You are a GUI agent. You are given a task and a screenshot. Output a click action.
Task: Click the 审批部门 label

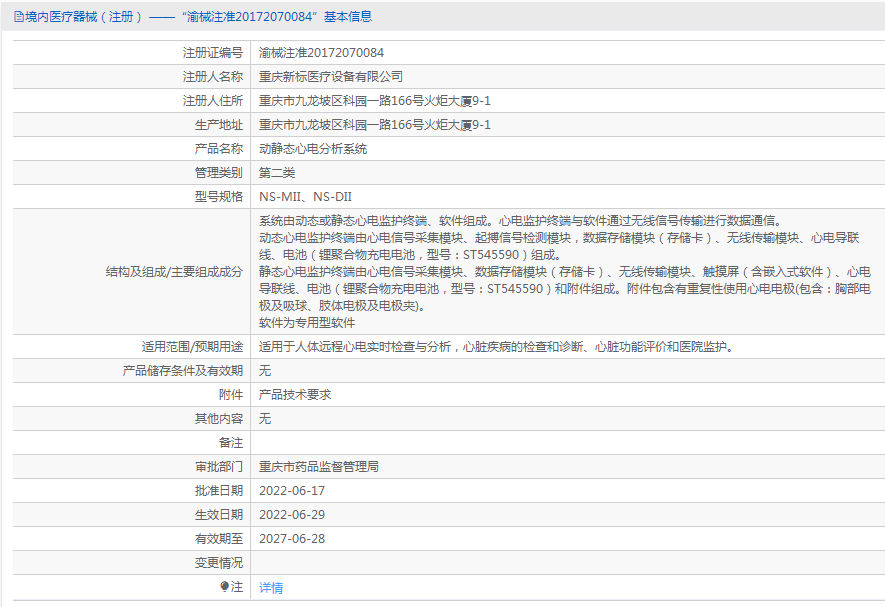tap(219, 466)
